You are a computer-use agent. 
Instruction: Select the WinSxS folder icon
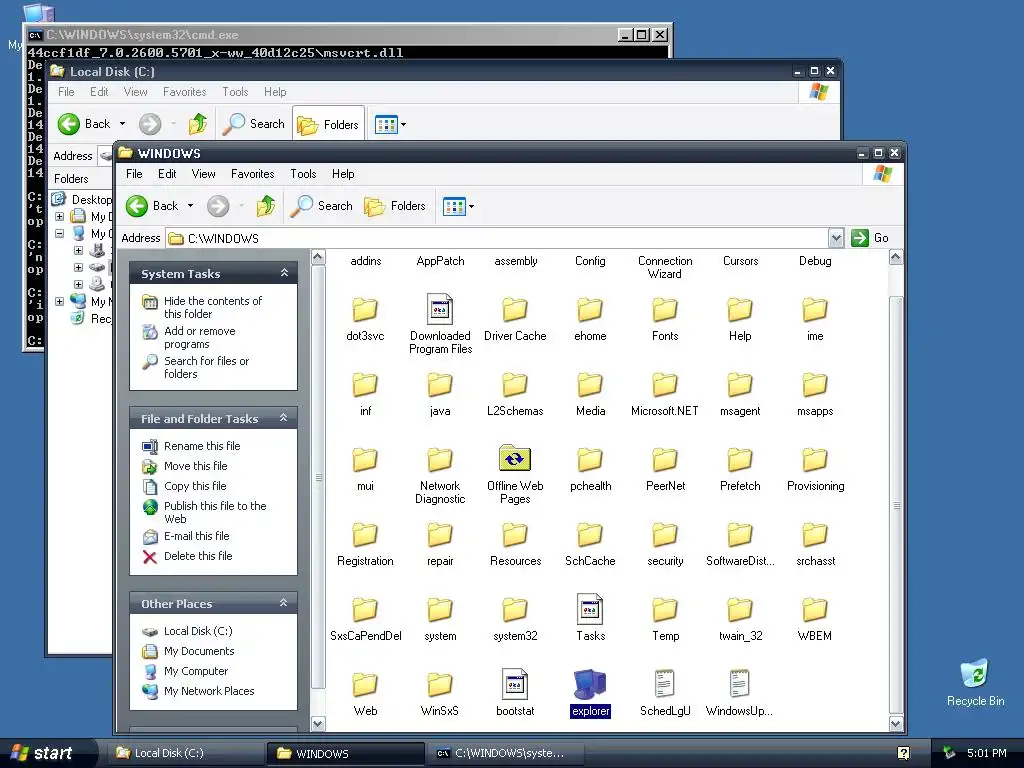tap(440, 686)
